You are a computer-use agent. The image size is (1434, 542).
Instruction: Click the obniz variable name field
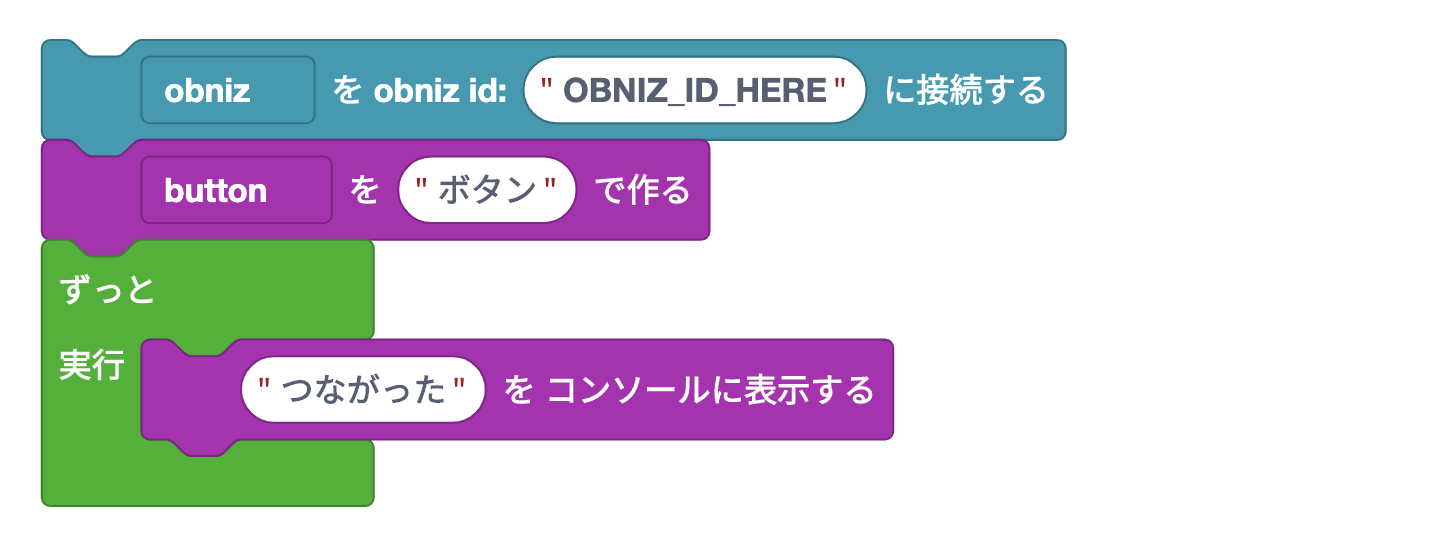227,91
